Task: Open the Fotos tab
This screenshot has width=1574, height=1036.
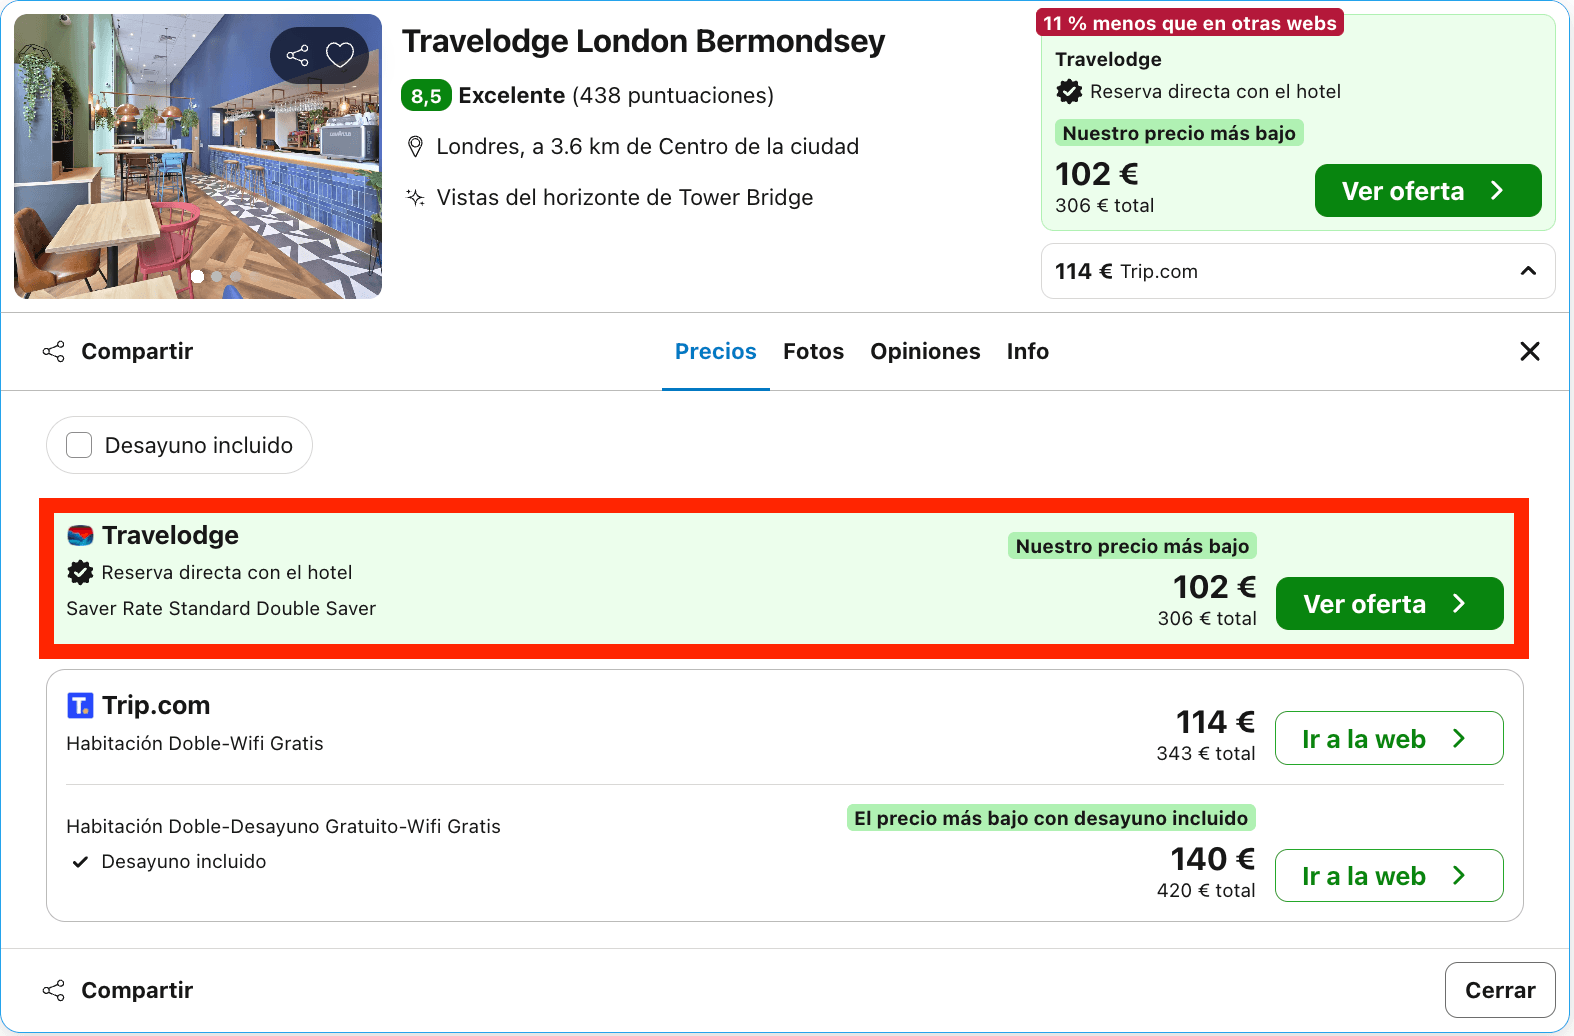Action: (x=814, y=352)
